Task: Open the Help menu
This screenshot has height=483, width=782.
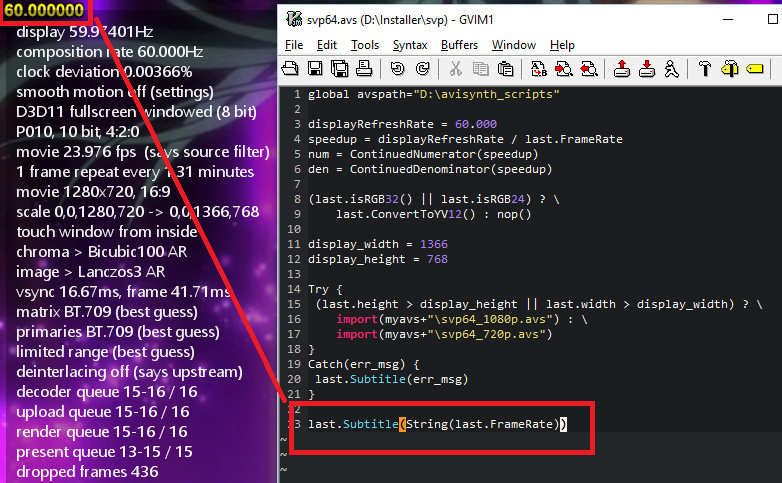Action: pos(562,45)
